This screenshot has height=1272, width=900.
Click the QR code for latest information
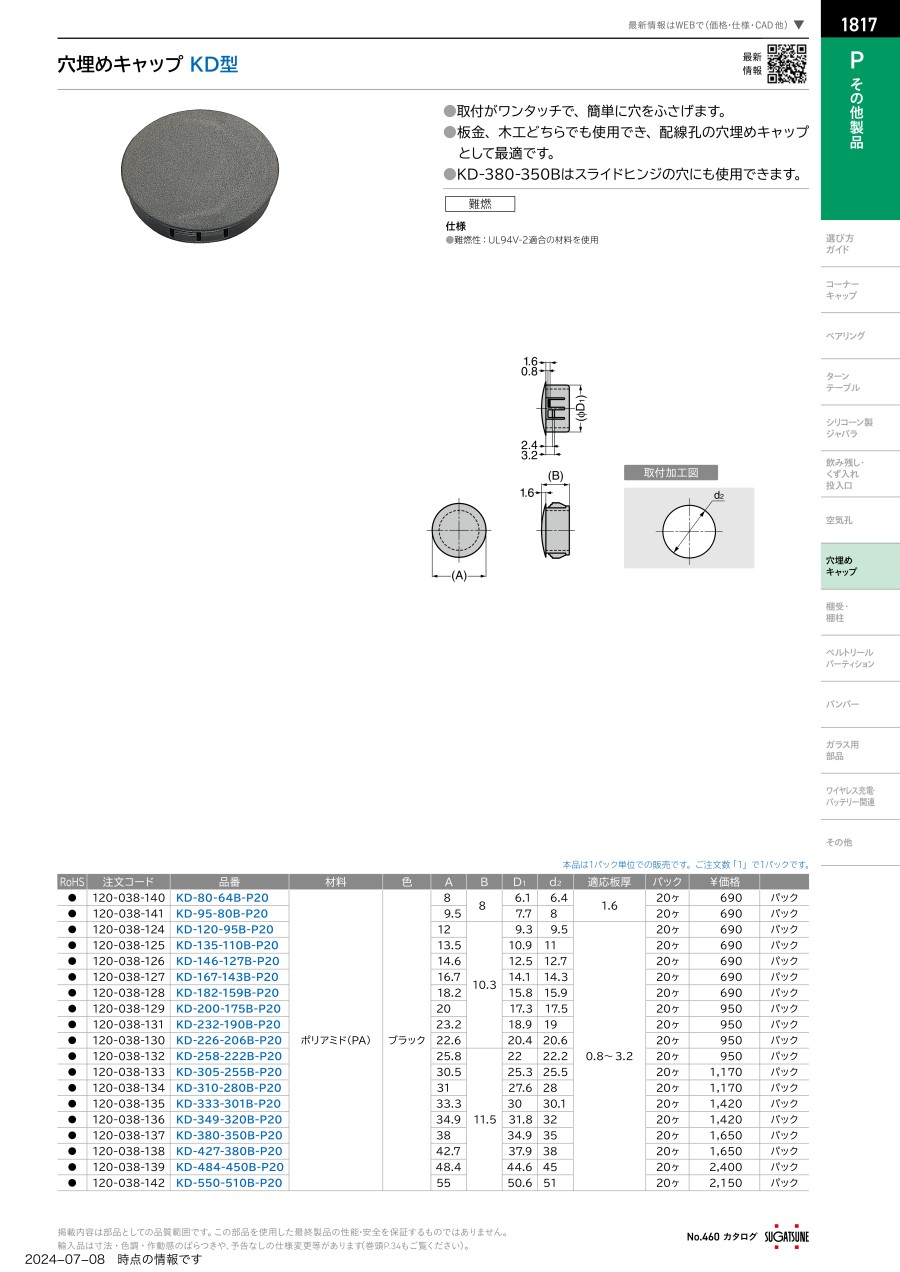tap(787, 64)
